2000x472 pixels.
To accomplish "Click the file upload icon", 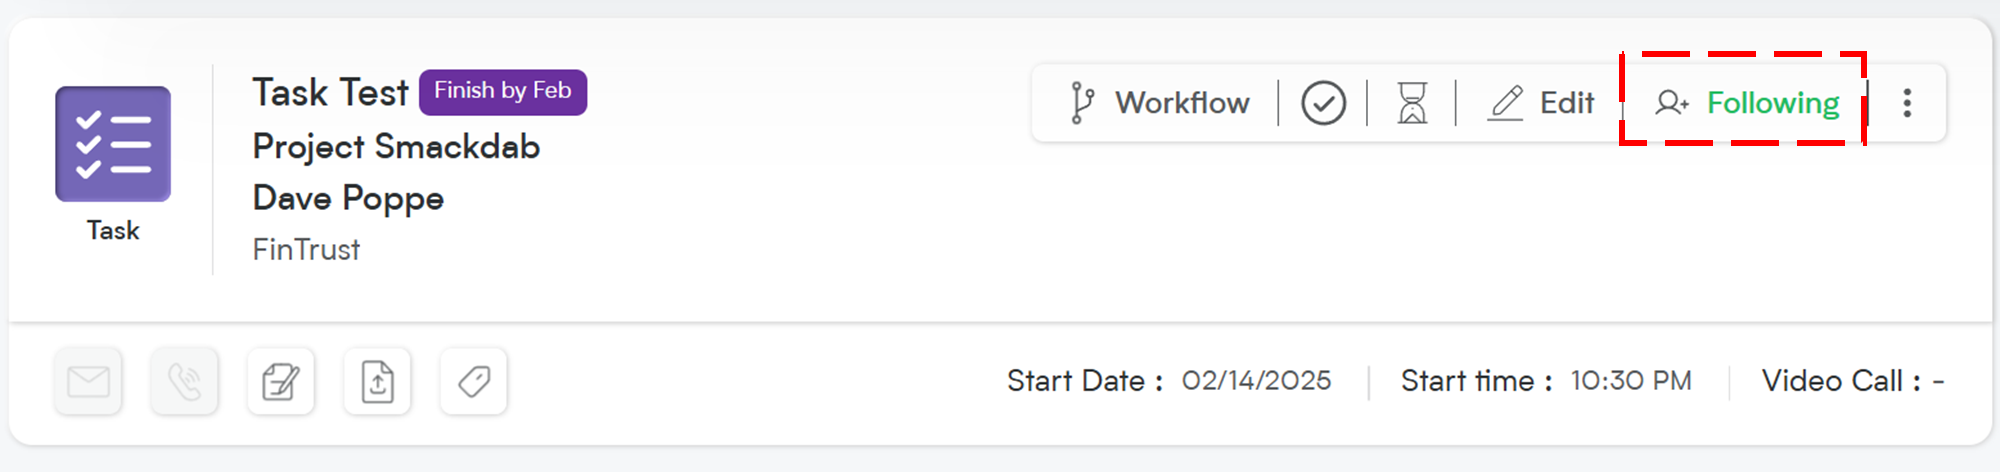I will (x=377, y=381).
